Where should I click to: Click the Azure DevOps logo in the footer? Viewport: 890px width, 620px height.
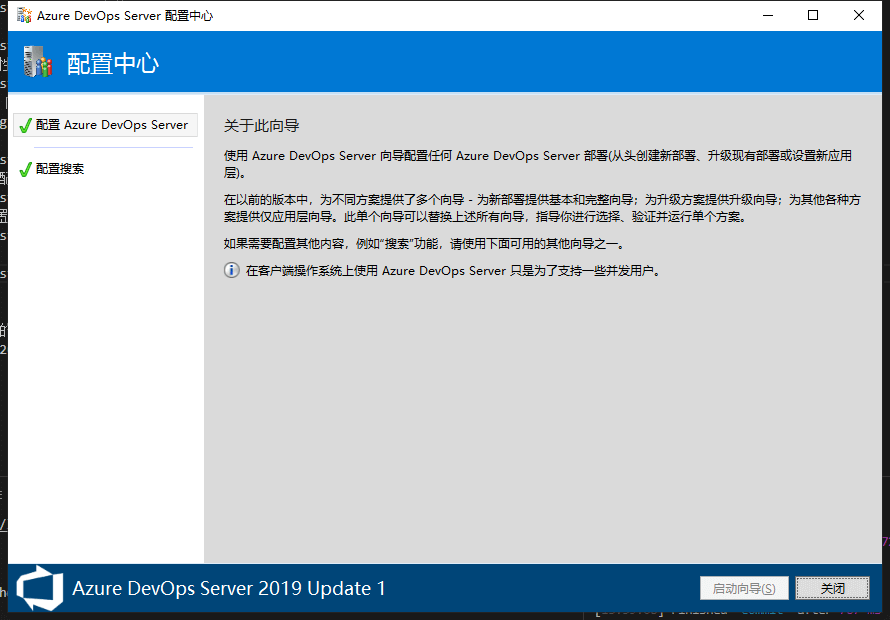(40, 588)
